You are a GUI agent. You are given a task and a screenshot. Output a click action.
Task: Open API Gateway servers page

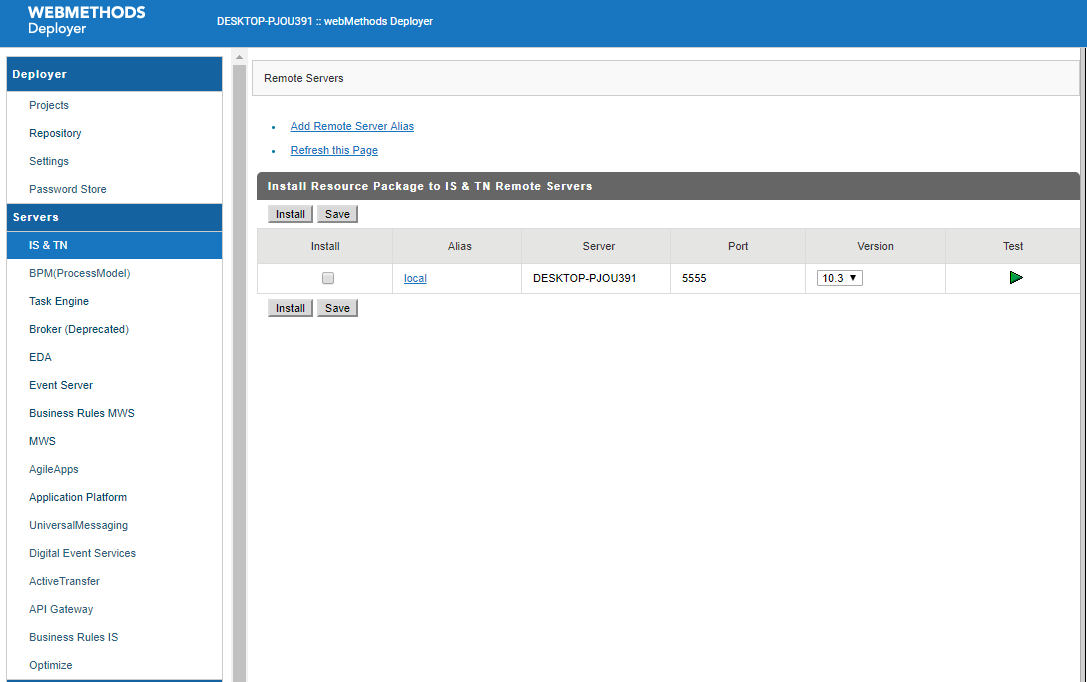point(61,609)
